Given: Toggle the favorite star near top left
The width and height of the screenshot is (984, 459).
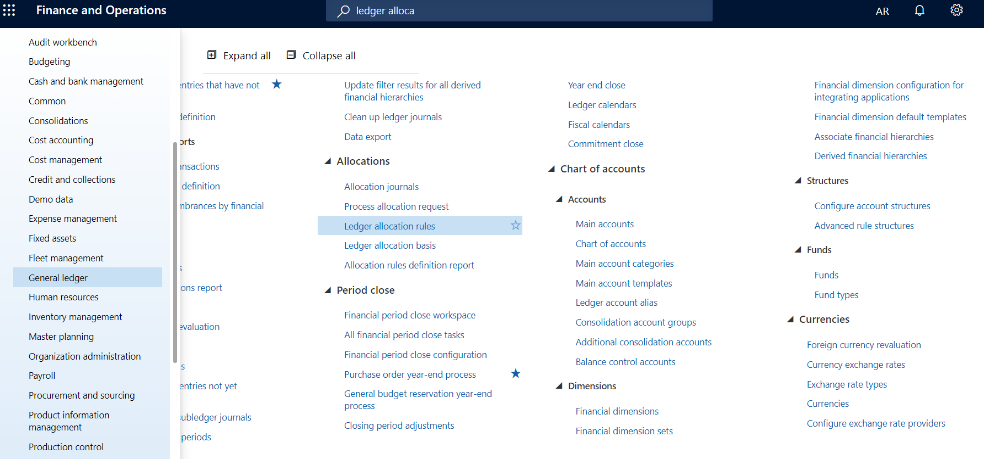Looking at the screenshot, I should pos(276,85).
